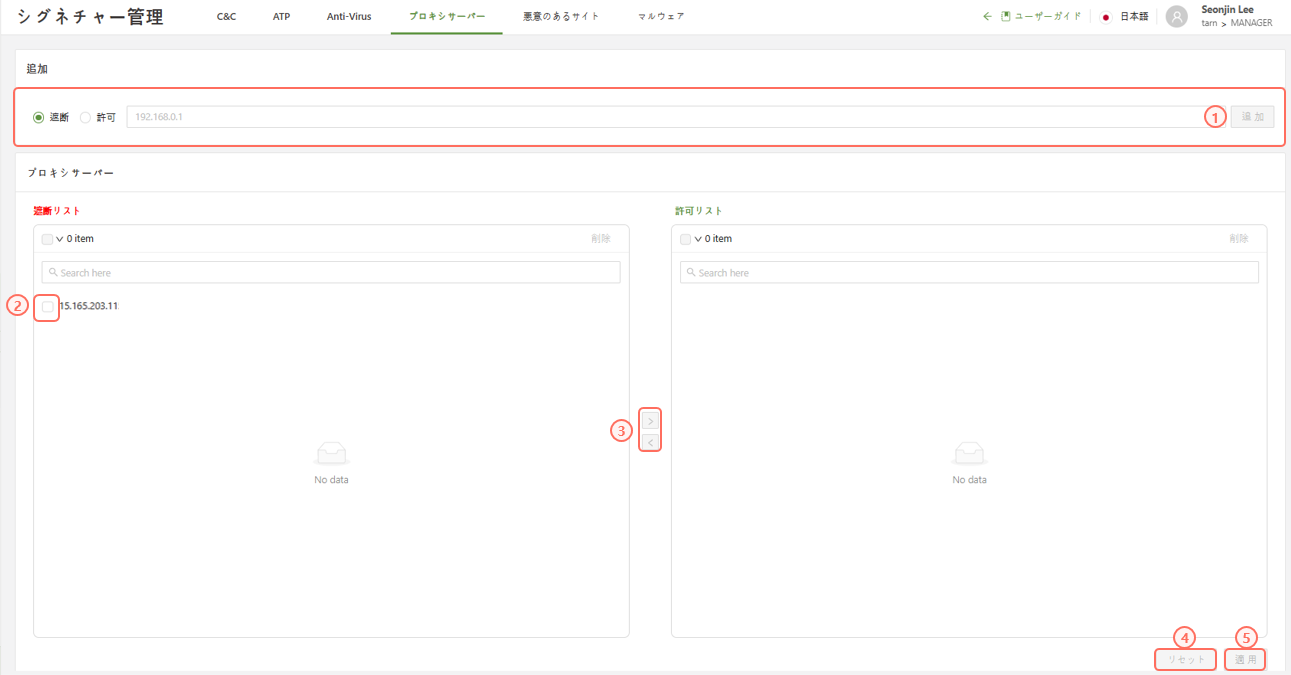
Task: Check the 15.165.203.11 checkbox
Action: point(48,306)
